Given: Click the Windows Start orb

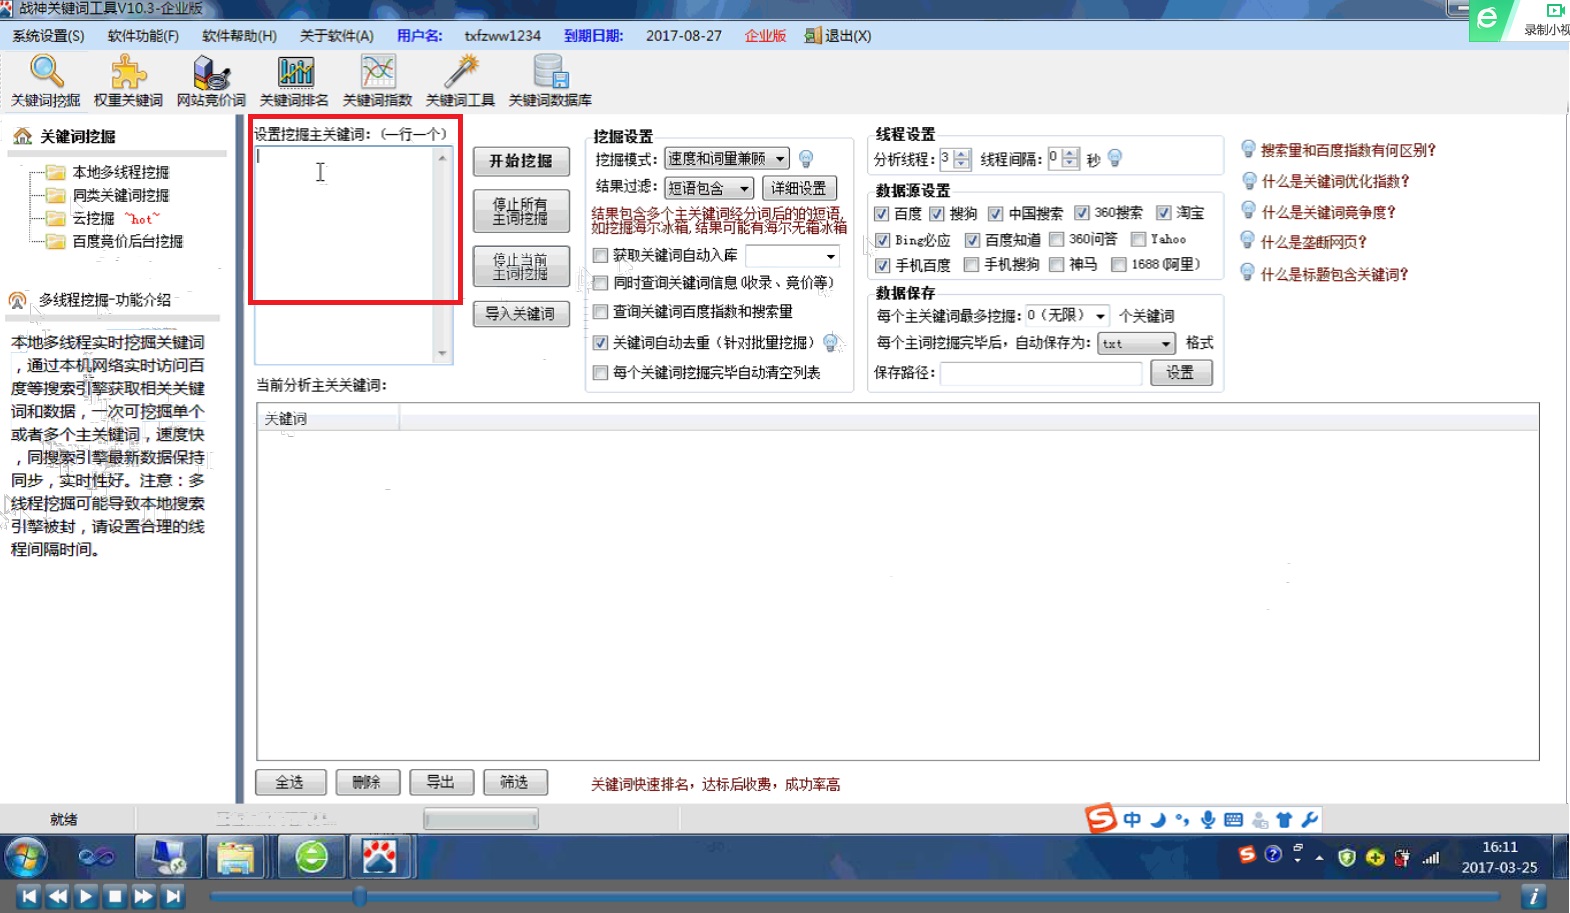Looking at the screenshot, I should (25, 857).
